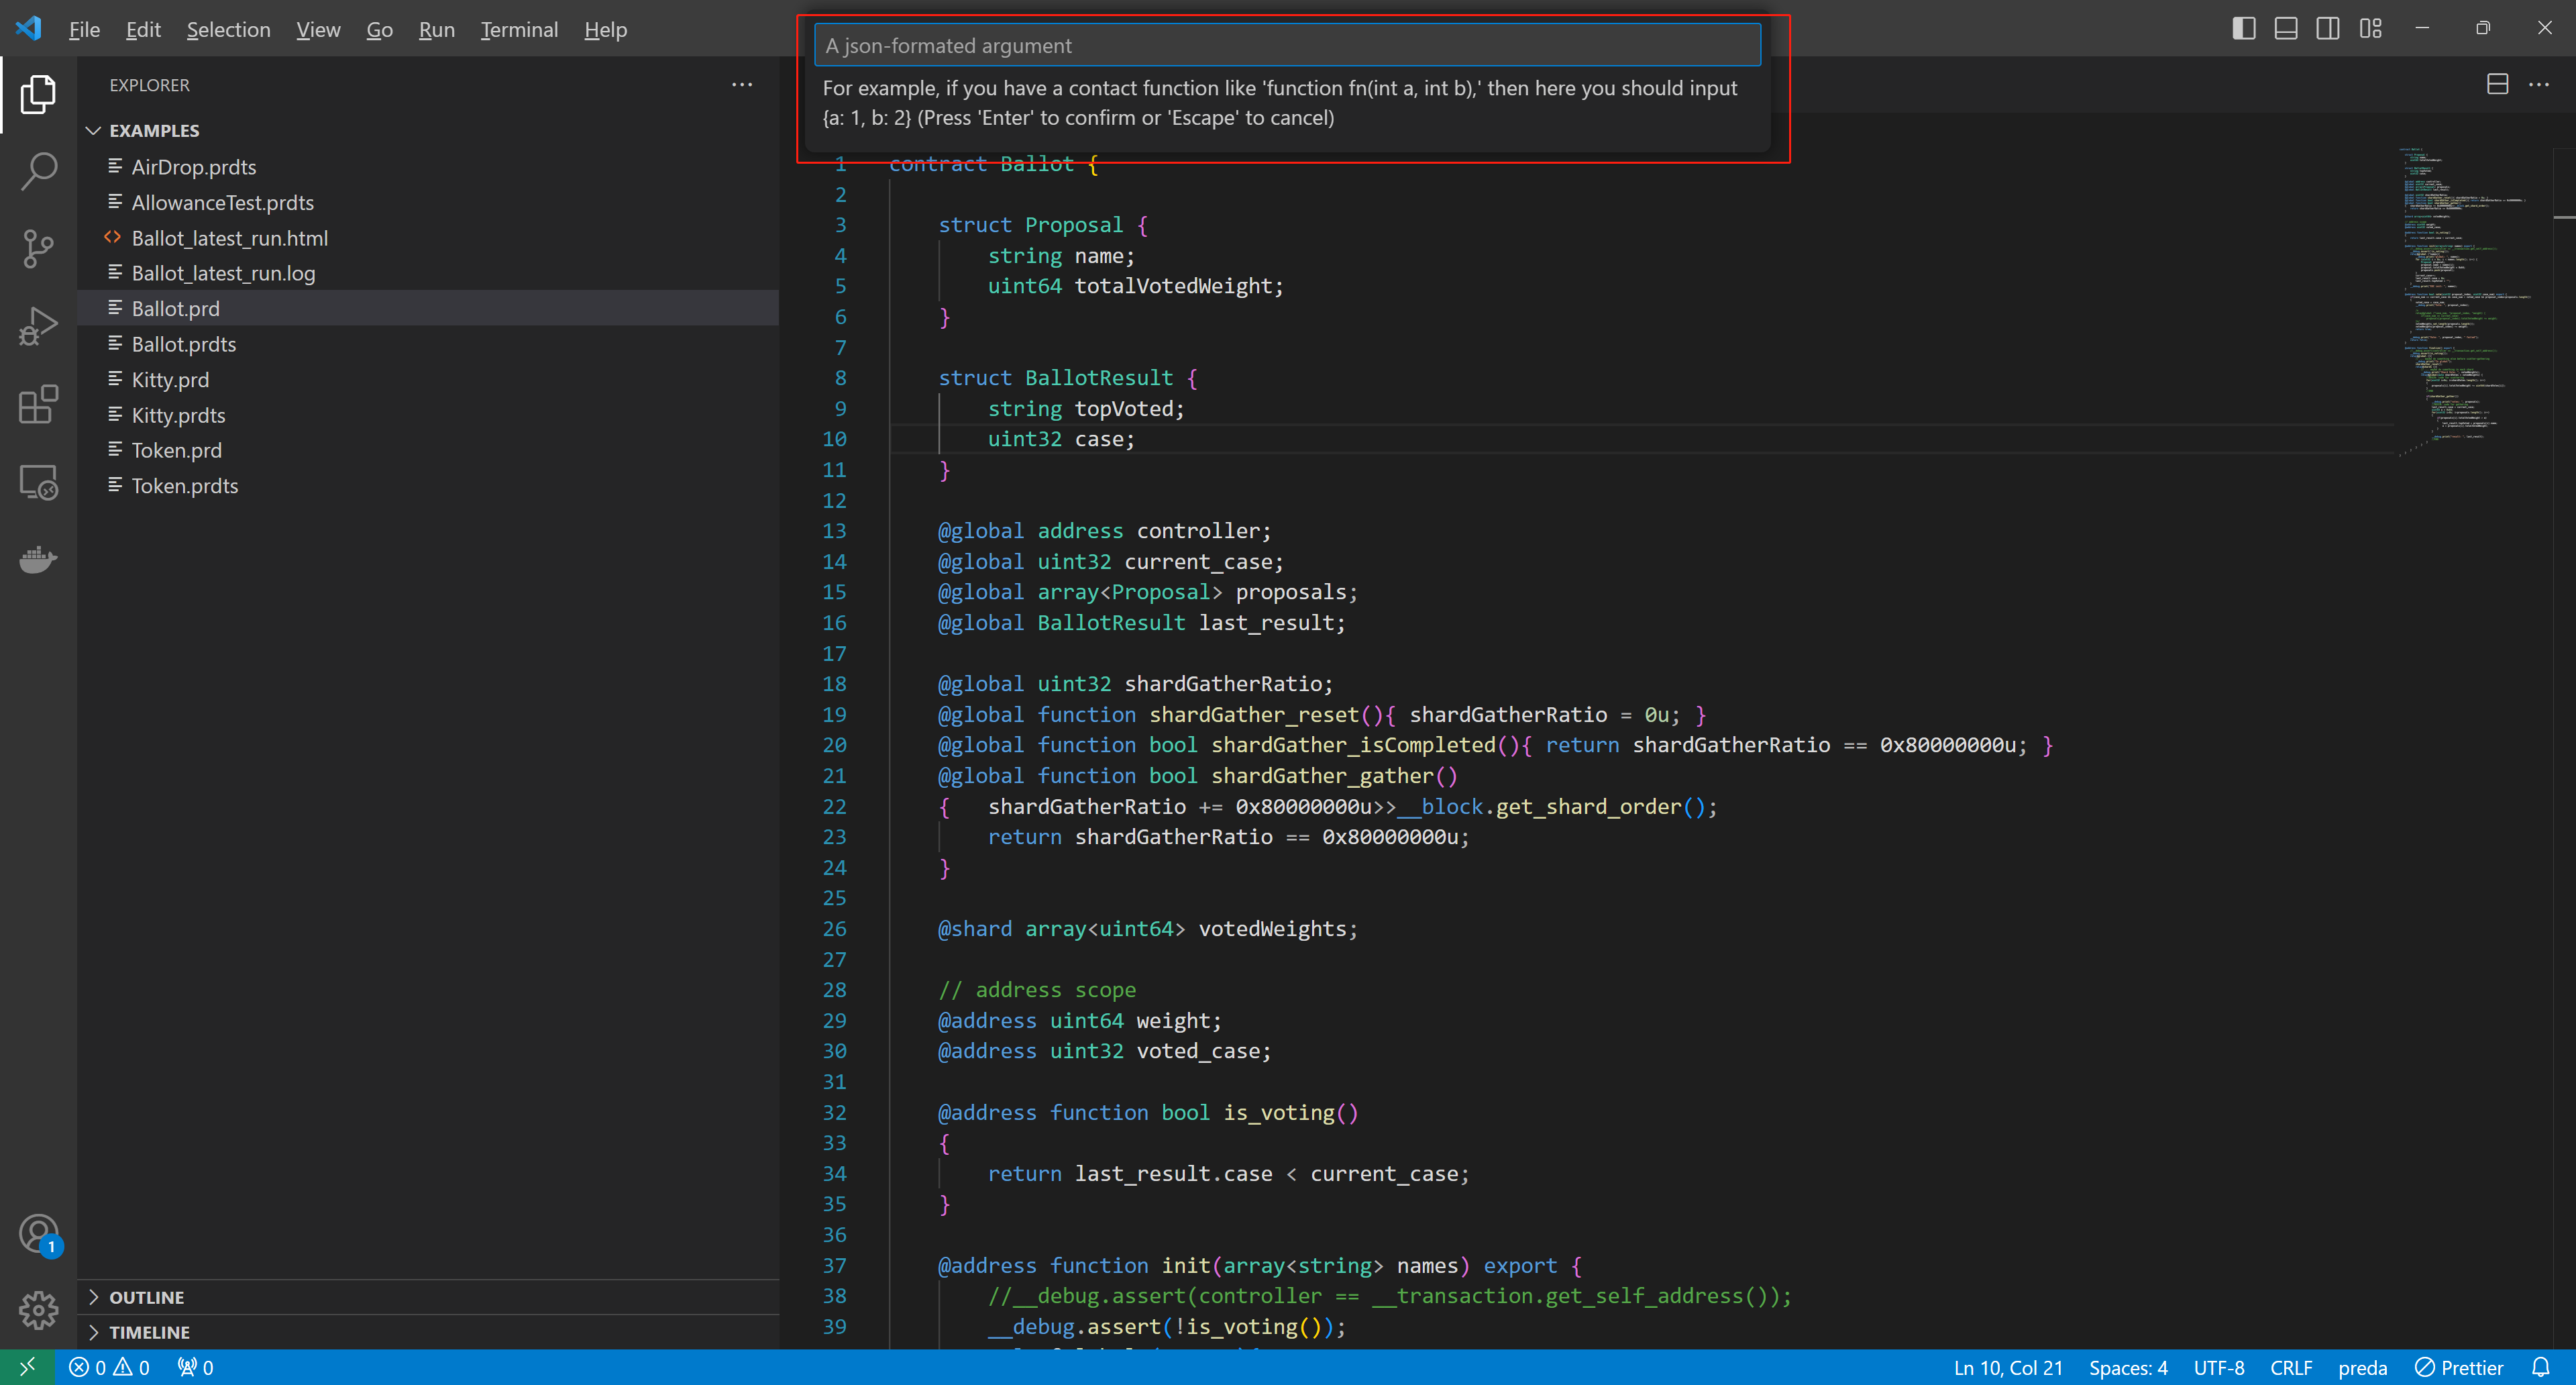Open Source Control view icon
The width and height of the screenshot is (2576, 1385).
click(x=38, y=249)
